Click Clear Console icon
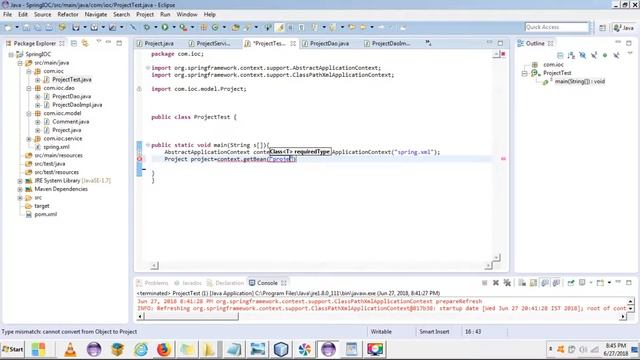The width and height of the screenshot is (640, 360). click(x=522, y=282)
